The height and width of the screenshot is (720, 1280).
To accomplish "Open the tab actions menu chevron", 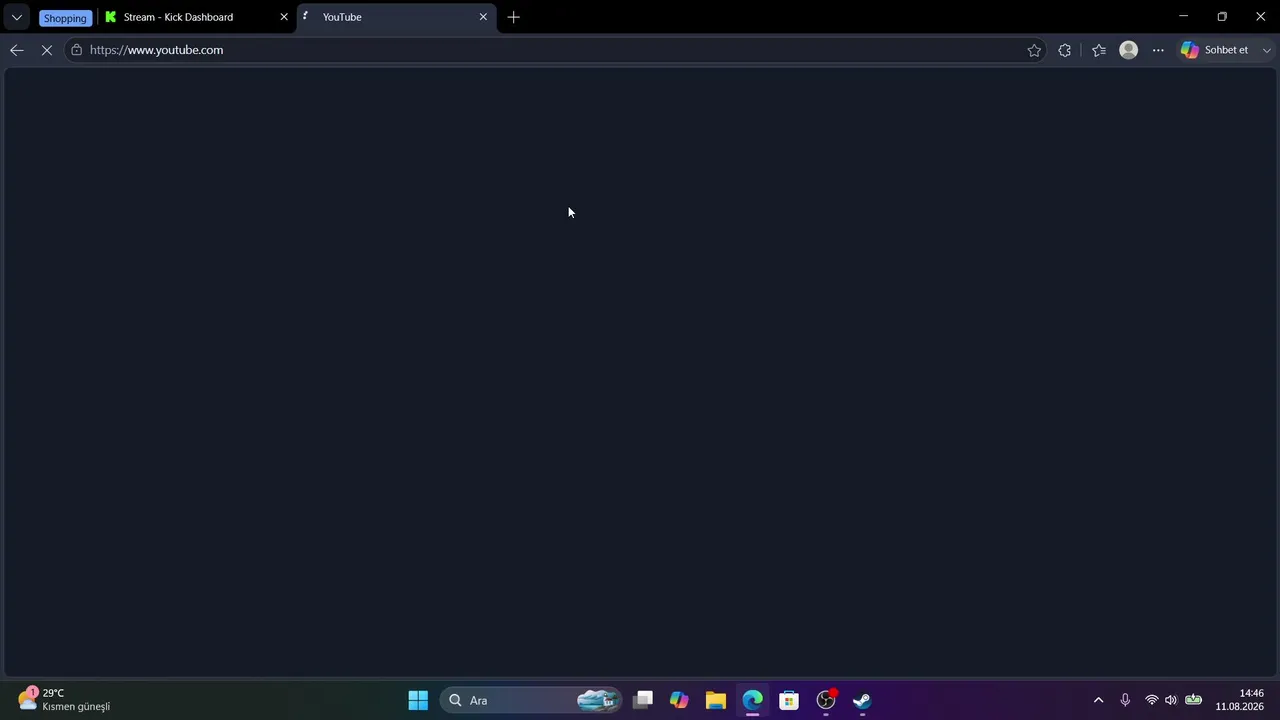I will [16, 17].
